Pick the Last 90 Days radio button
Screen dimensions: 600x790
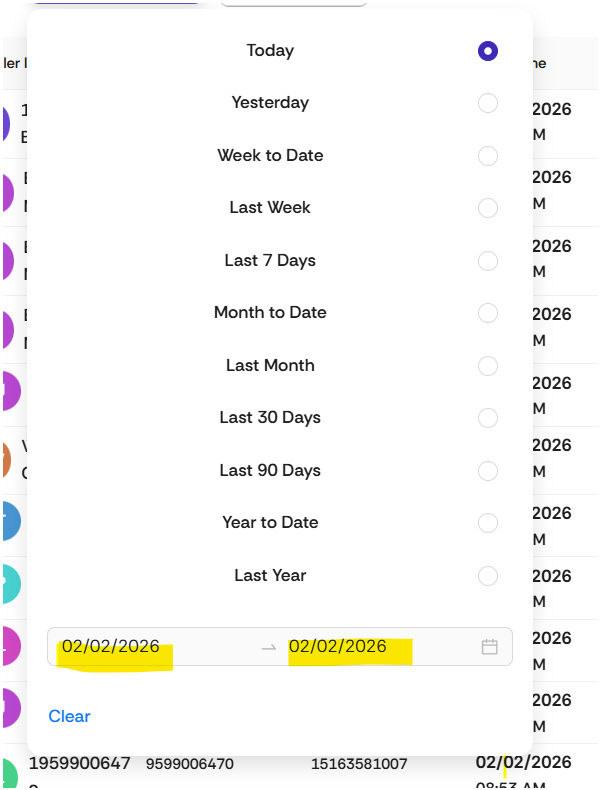488,471
